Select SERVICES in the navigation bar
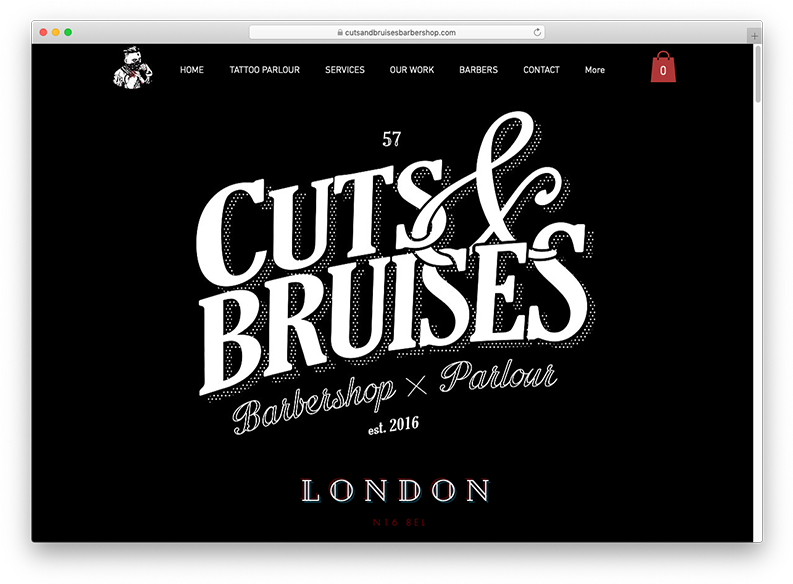Viewport: 793px width, 584px height. coord(345,70)
